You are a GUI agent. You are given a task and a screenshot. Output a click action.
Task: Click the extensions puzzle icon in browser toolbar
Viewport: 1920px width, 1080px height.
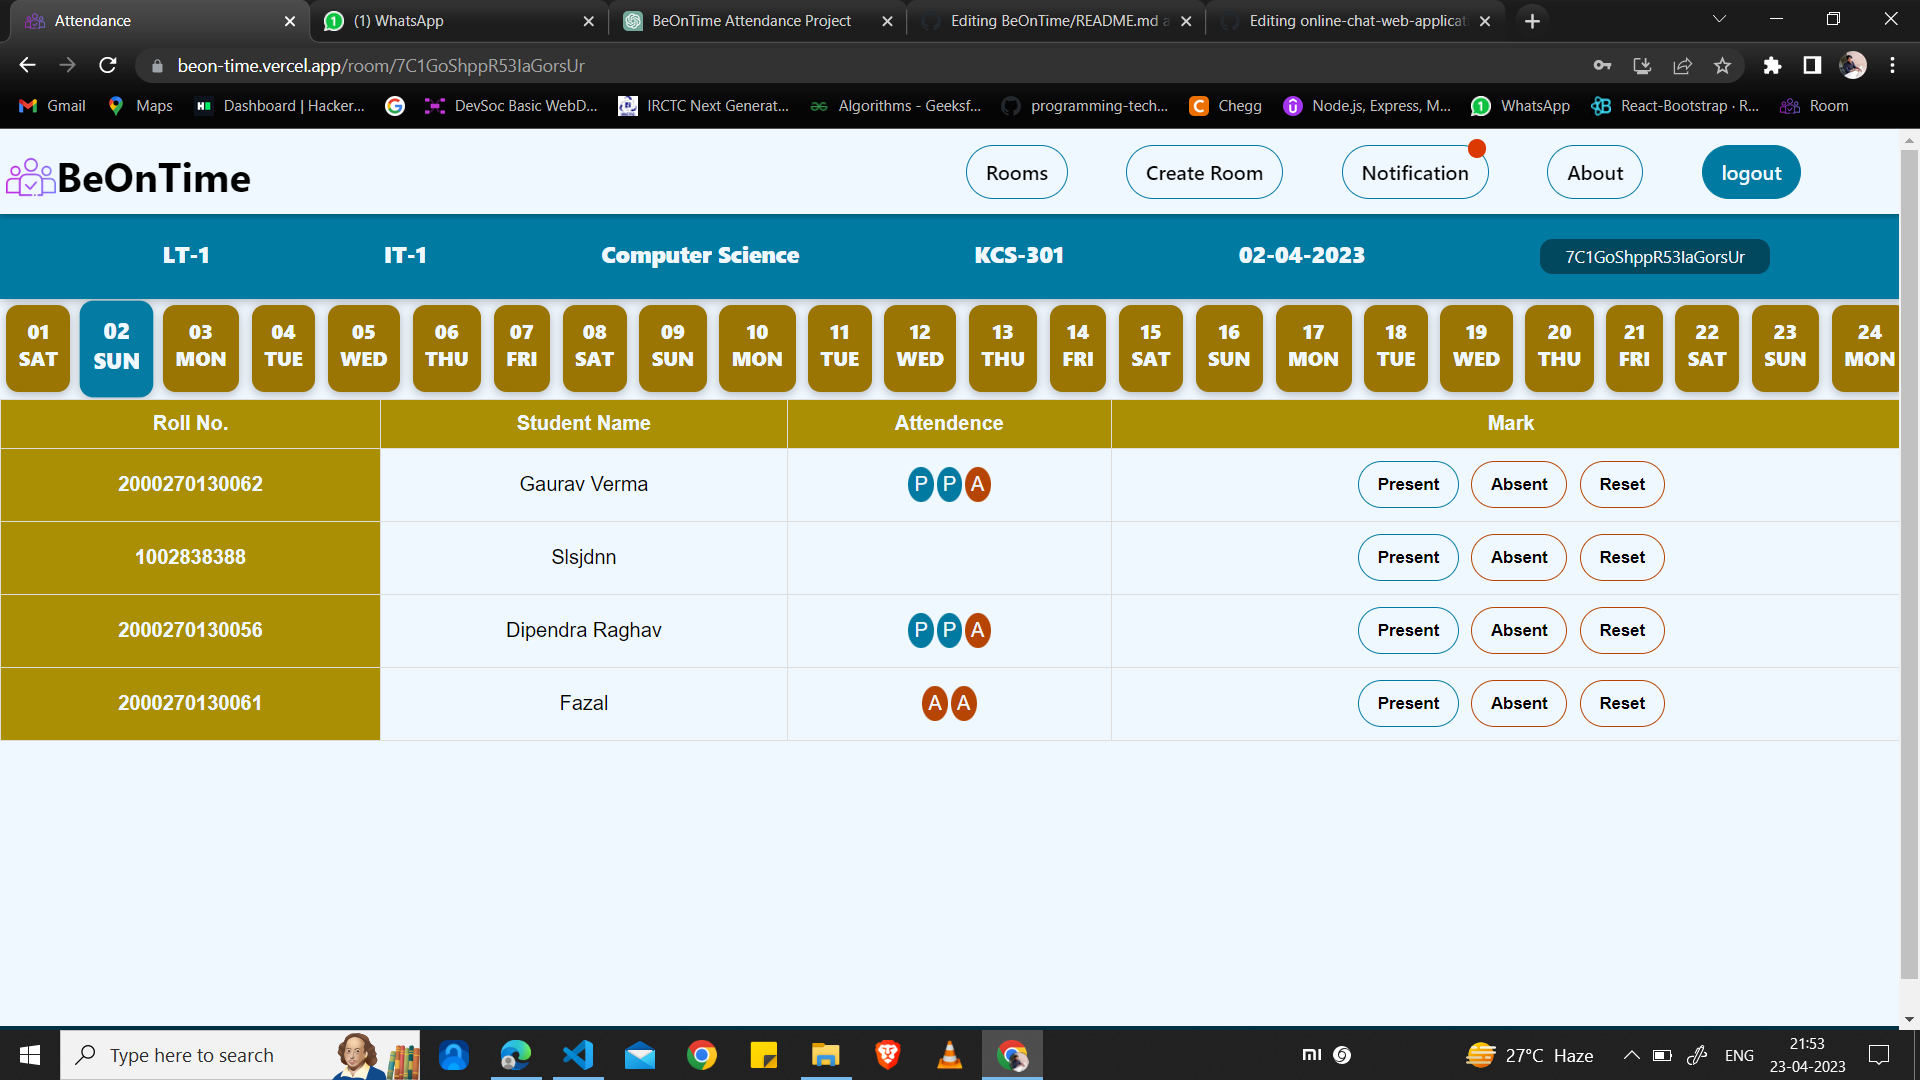tap(1772, 66)
